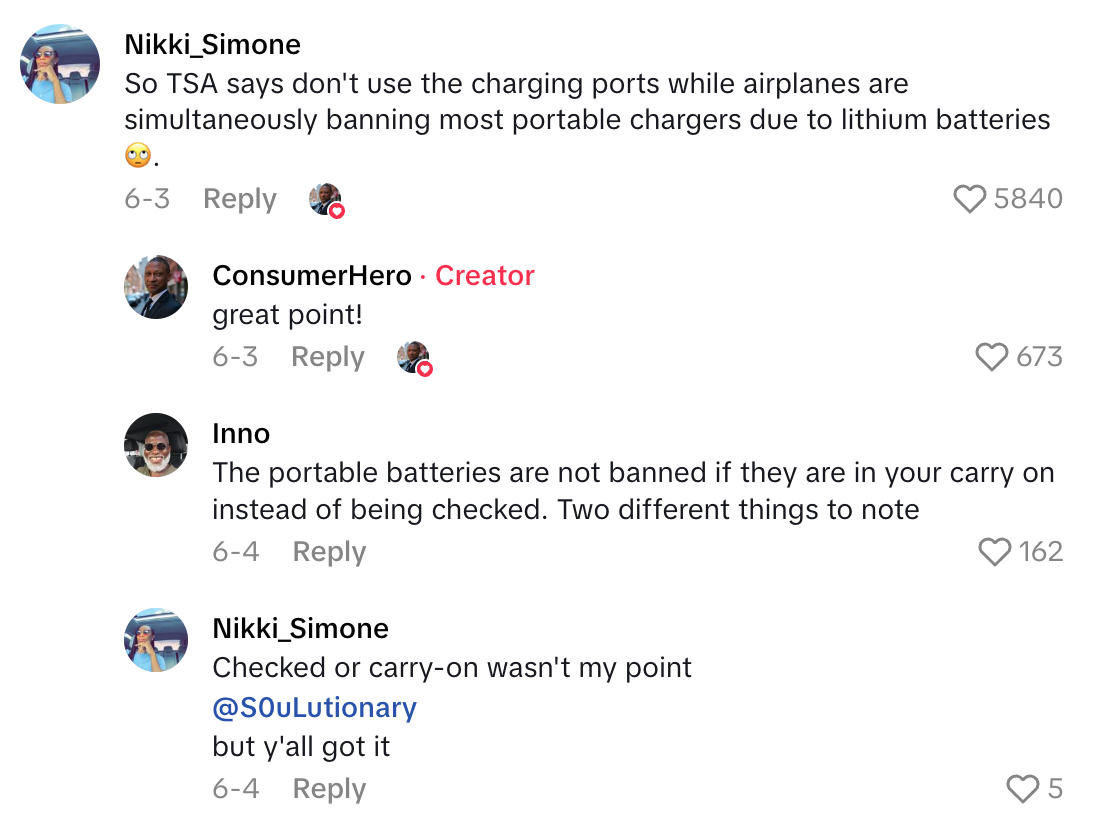Unlike Nikki_Simone's bottom comment showing 5 likes
This screenshot has width=1100, height=828.
pyautogui.click(x=1022, y=789)
